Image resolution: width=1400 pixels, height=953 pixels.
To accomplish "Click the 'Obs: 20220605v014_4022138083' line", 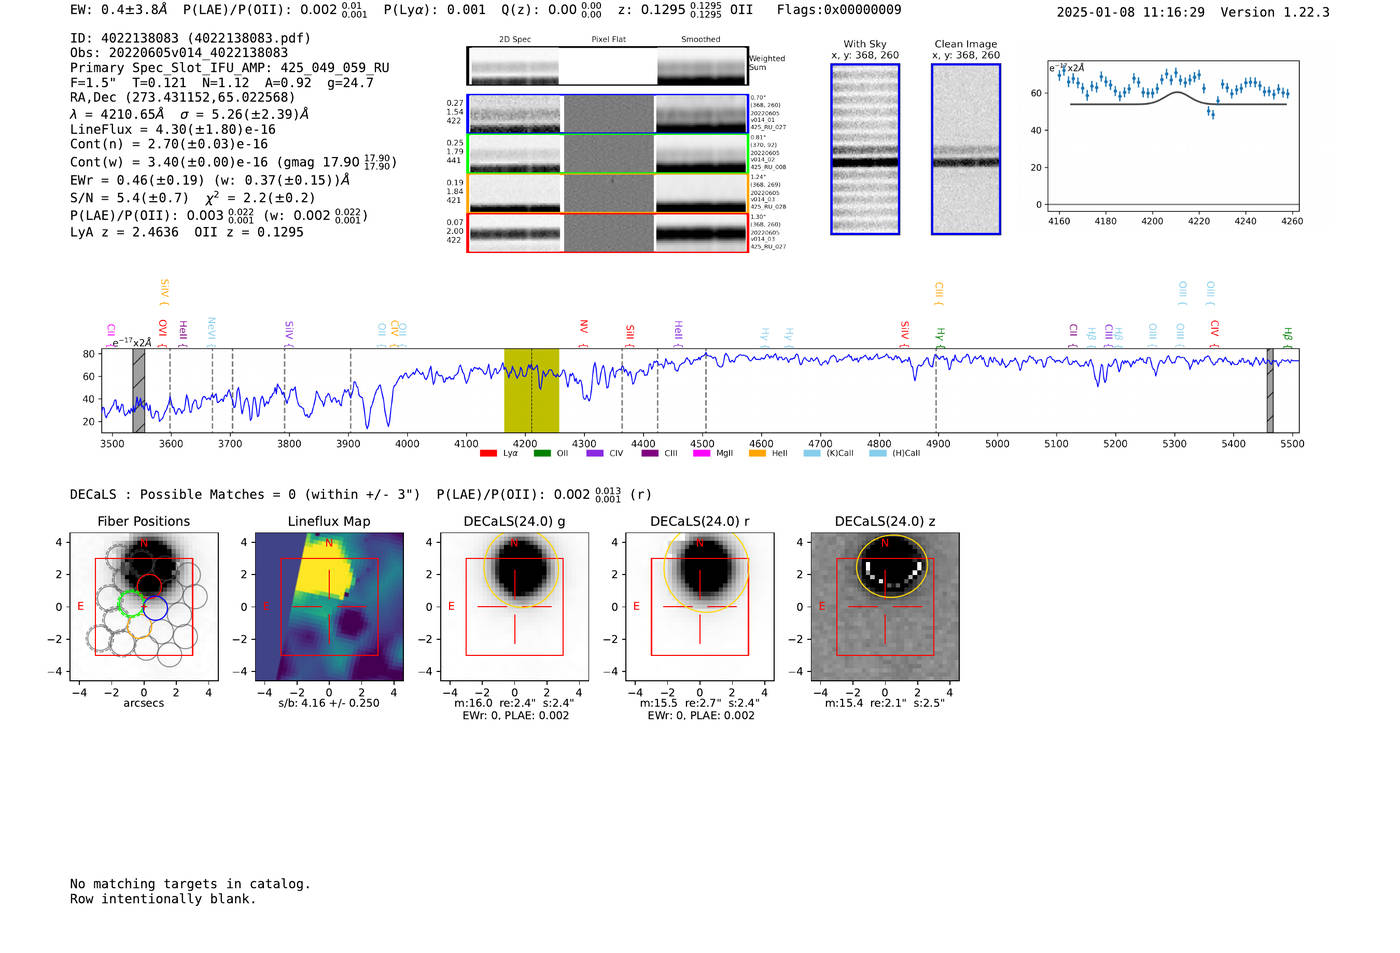I will [x=179, y=53].
